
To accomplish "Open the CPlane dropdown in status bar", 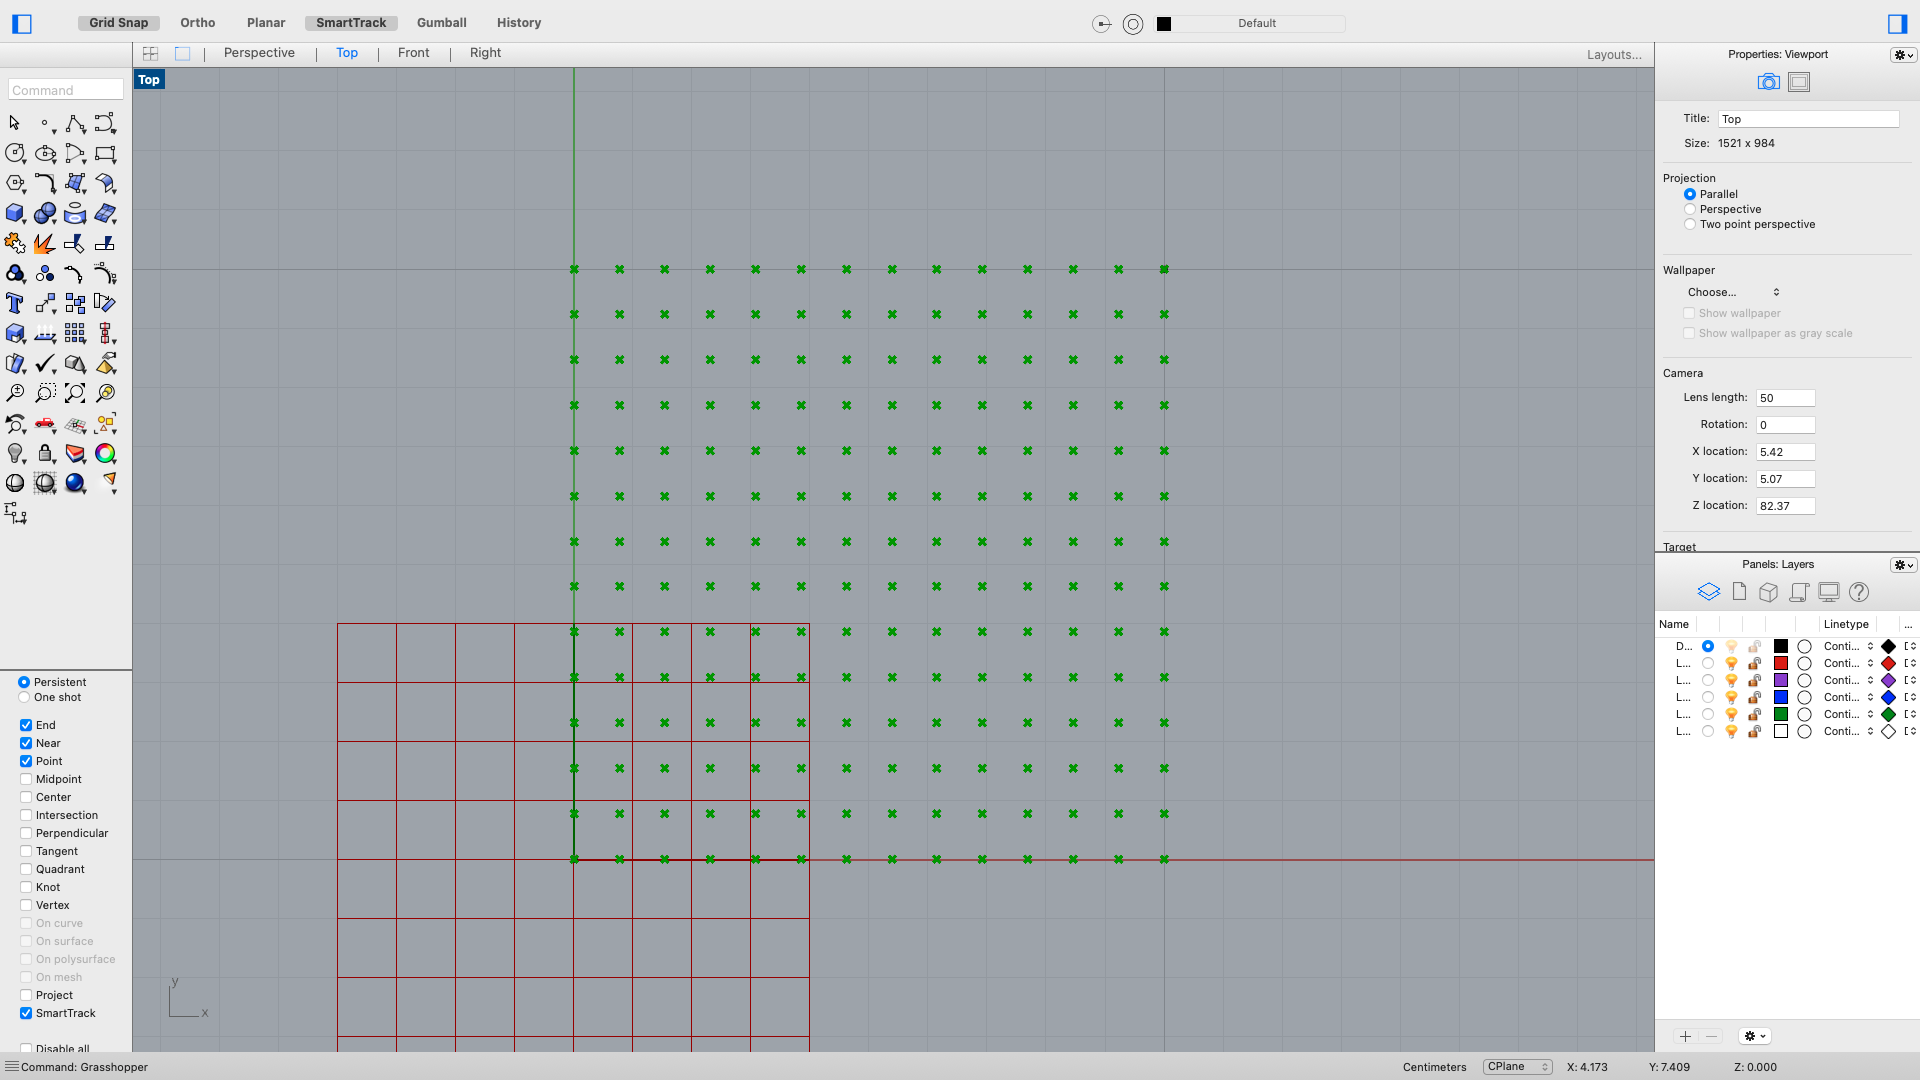I will 1517,1067.
